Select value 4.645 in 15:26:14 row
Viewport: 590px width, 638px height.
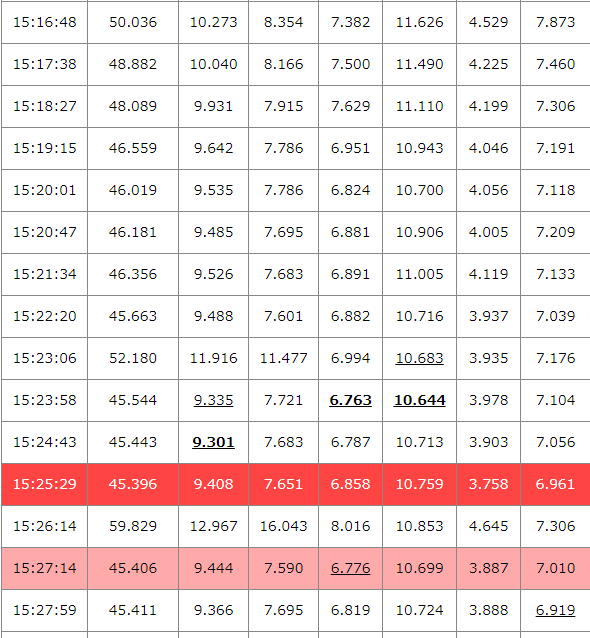pyautogui.click(x=488, y=526)
